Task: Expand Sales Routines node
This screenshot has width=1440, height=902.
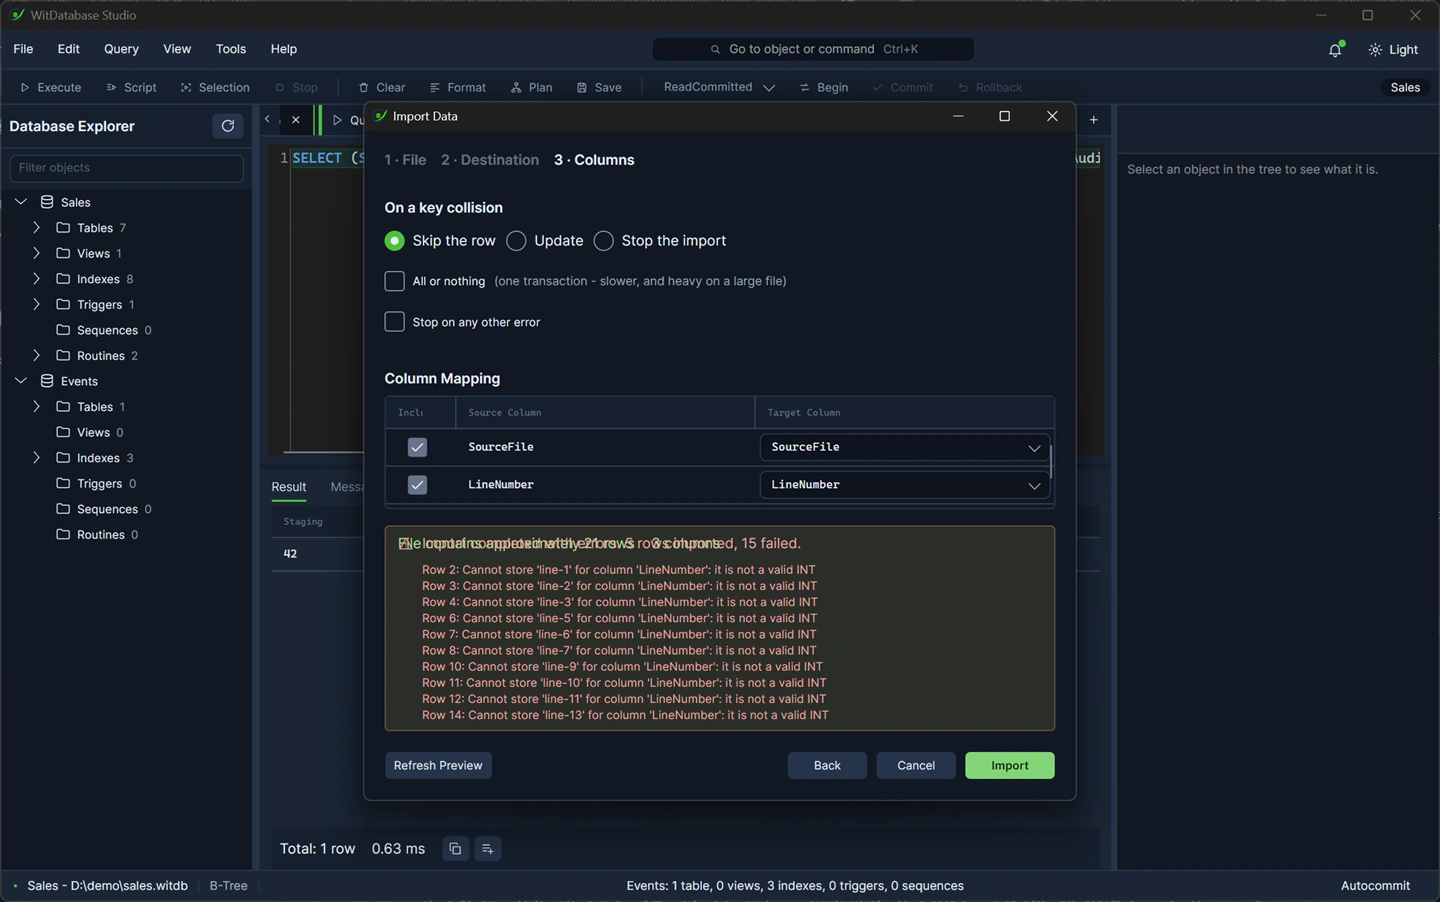Action: point(37,356)
